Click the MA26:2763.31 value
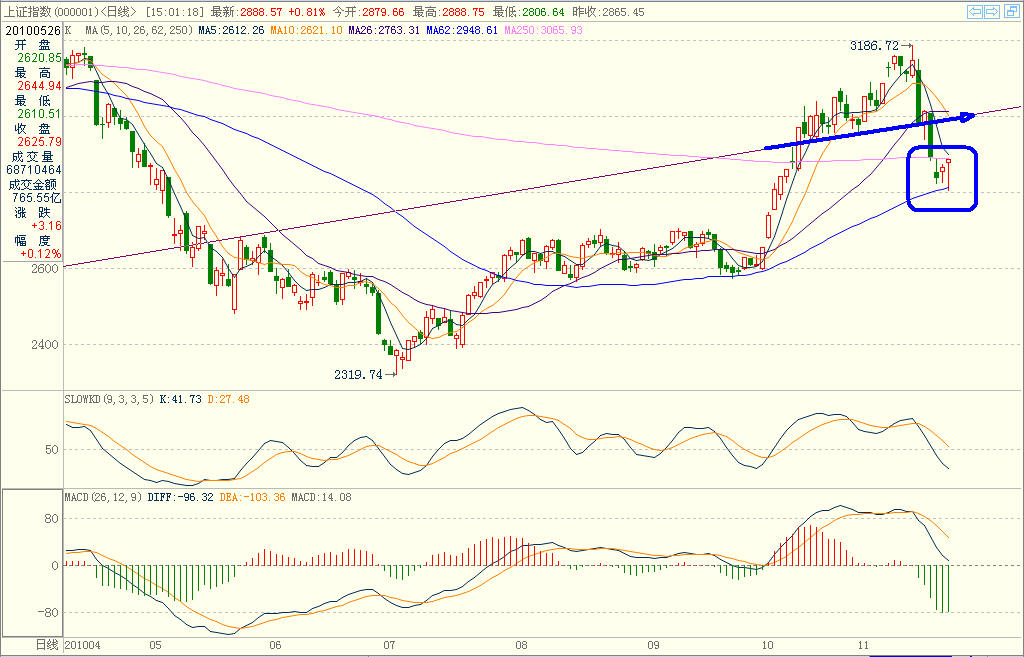 [x=384, y=31]
